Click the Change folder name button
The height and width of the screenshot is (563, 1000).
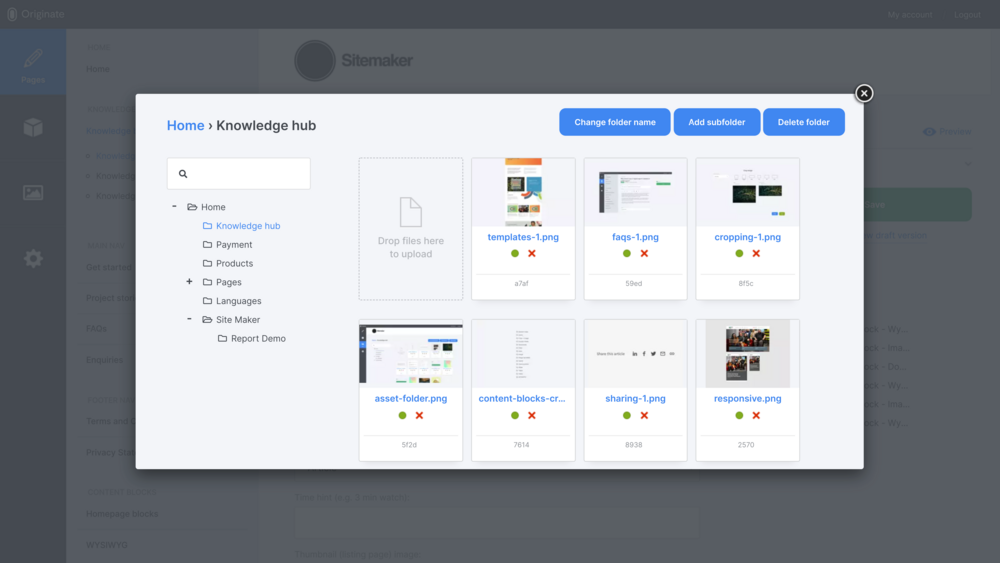[615, 122]
